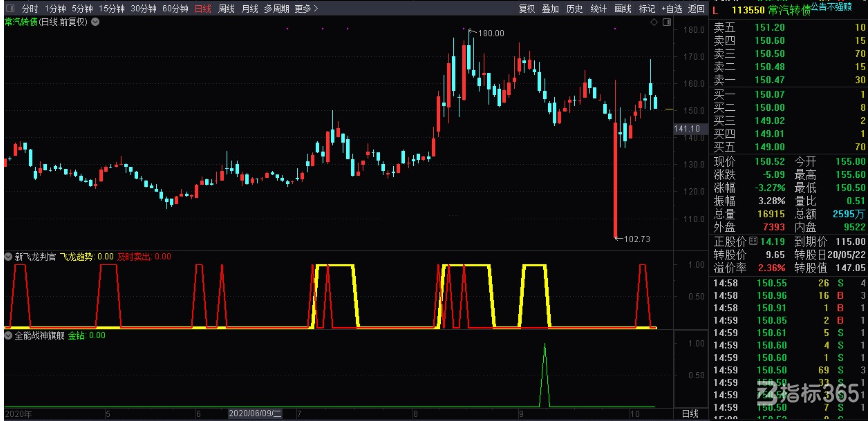The height and width of the screenshot is (421, 868).
Task: Select the 30分钟 period tab
Action: 143,8
